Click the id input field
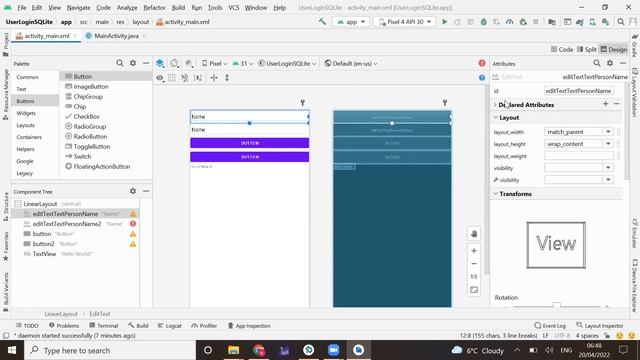The width and height of the screenshot is (640, 360). click(x=579, y=91)
